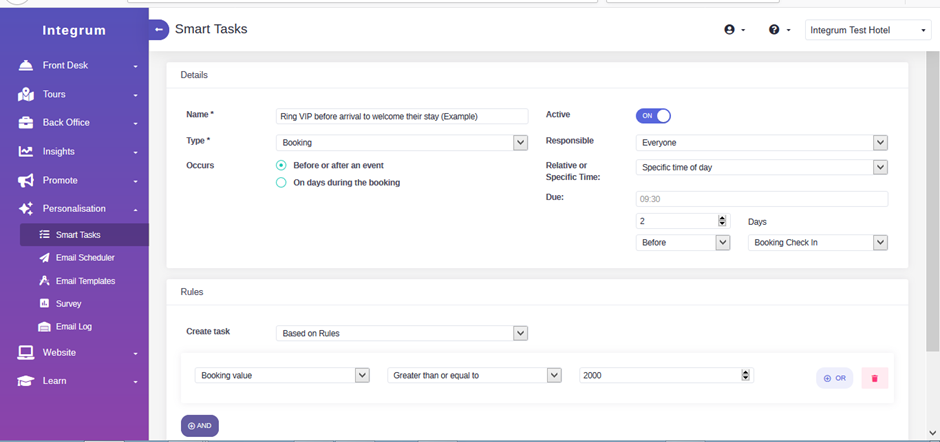940x442 pixels.
Task: Click the Front Desk bell icon
Action: tap(26, 65)
